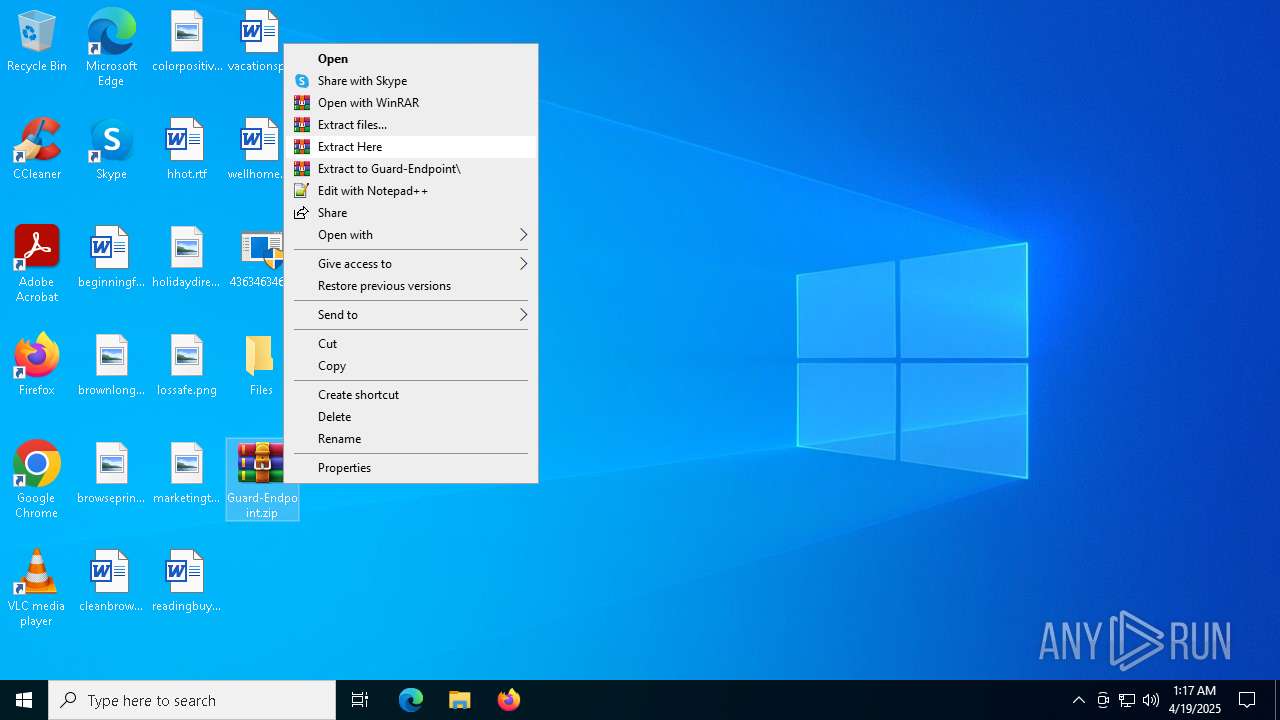
Task: Select the Microsoft Edge desktop shortcut
Action: [x=111, y=48]
